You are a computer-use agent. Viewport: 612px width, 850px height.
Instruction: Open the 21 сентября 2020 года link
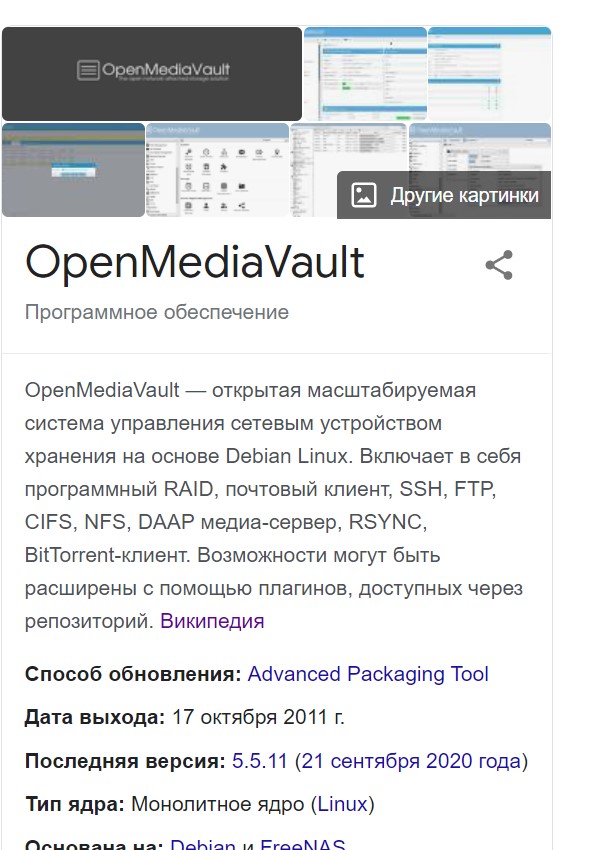(x=411, y=761)
